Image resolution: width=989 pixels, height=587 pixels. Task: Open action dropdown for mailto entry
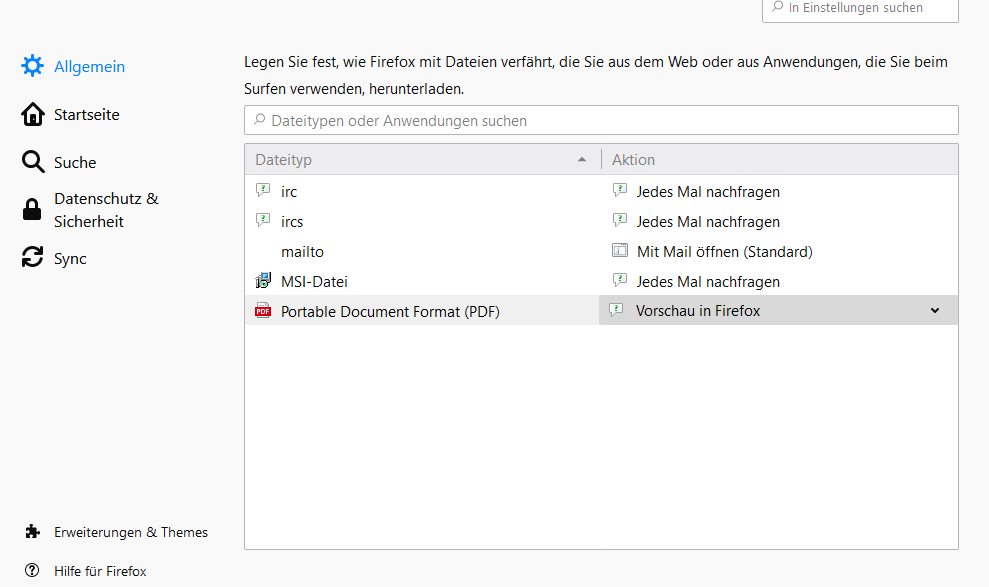click(x=778, y=251)
